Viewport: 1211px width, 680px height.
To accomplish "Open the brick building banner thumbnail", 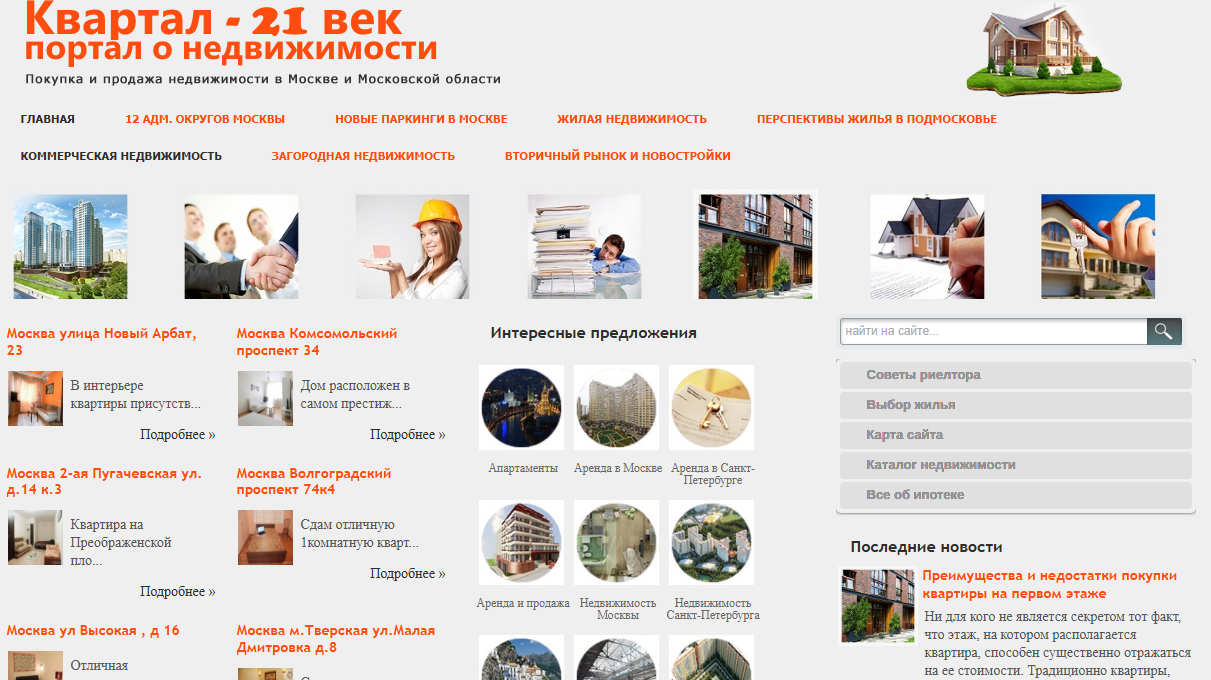I will 755,246.
